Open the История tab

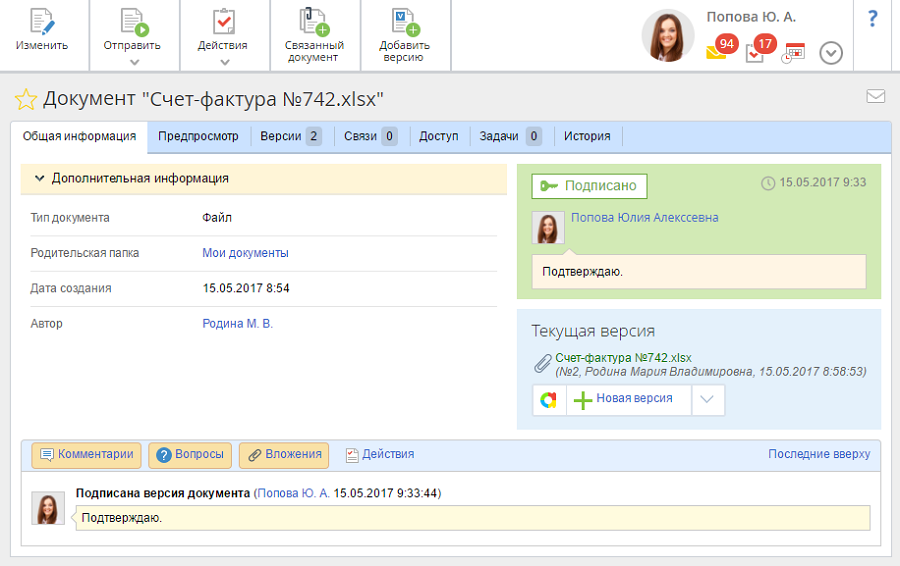pos(587,136)
